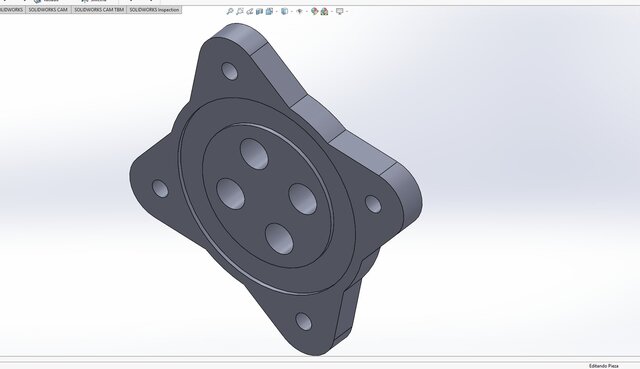The width and height of the screenshot is (640, 369).
Task: Expand the View Orientation dropdown arrow
Action: click(277, 11)
